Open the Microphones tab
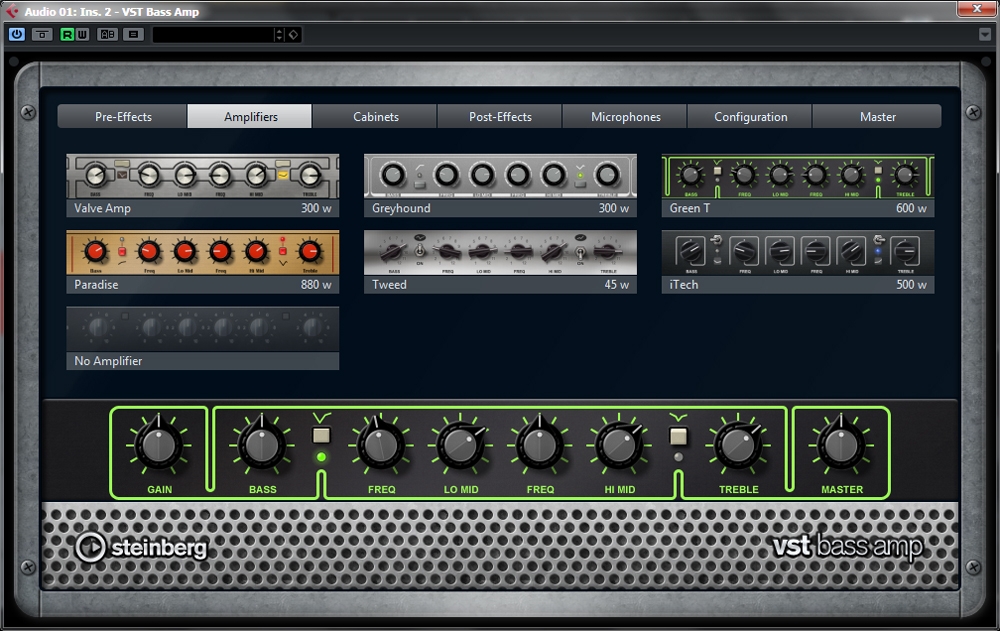The width and height of the screenshot is (1000, 631). pyautogui.click(x=625, y=117)
